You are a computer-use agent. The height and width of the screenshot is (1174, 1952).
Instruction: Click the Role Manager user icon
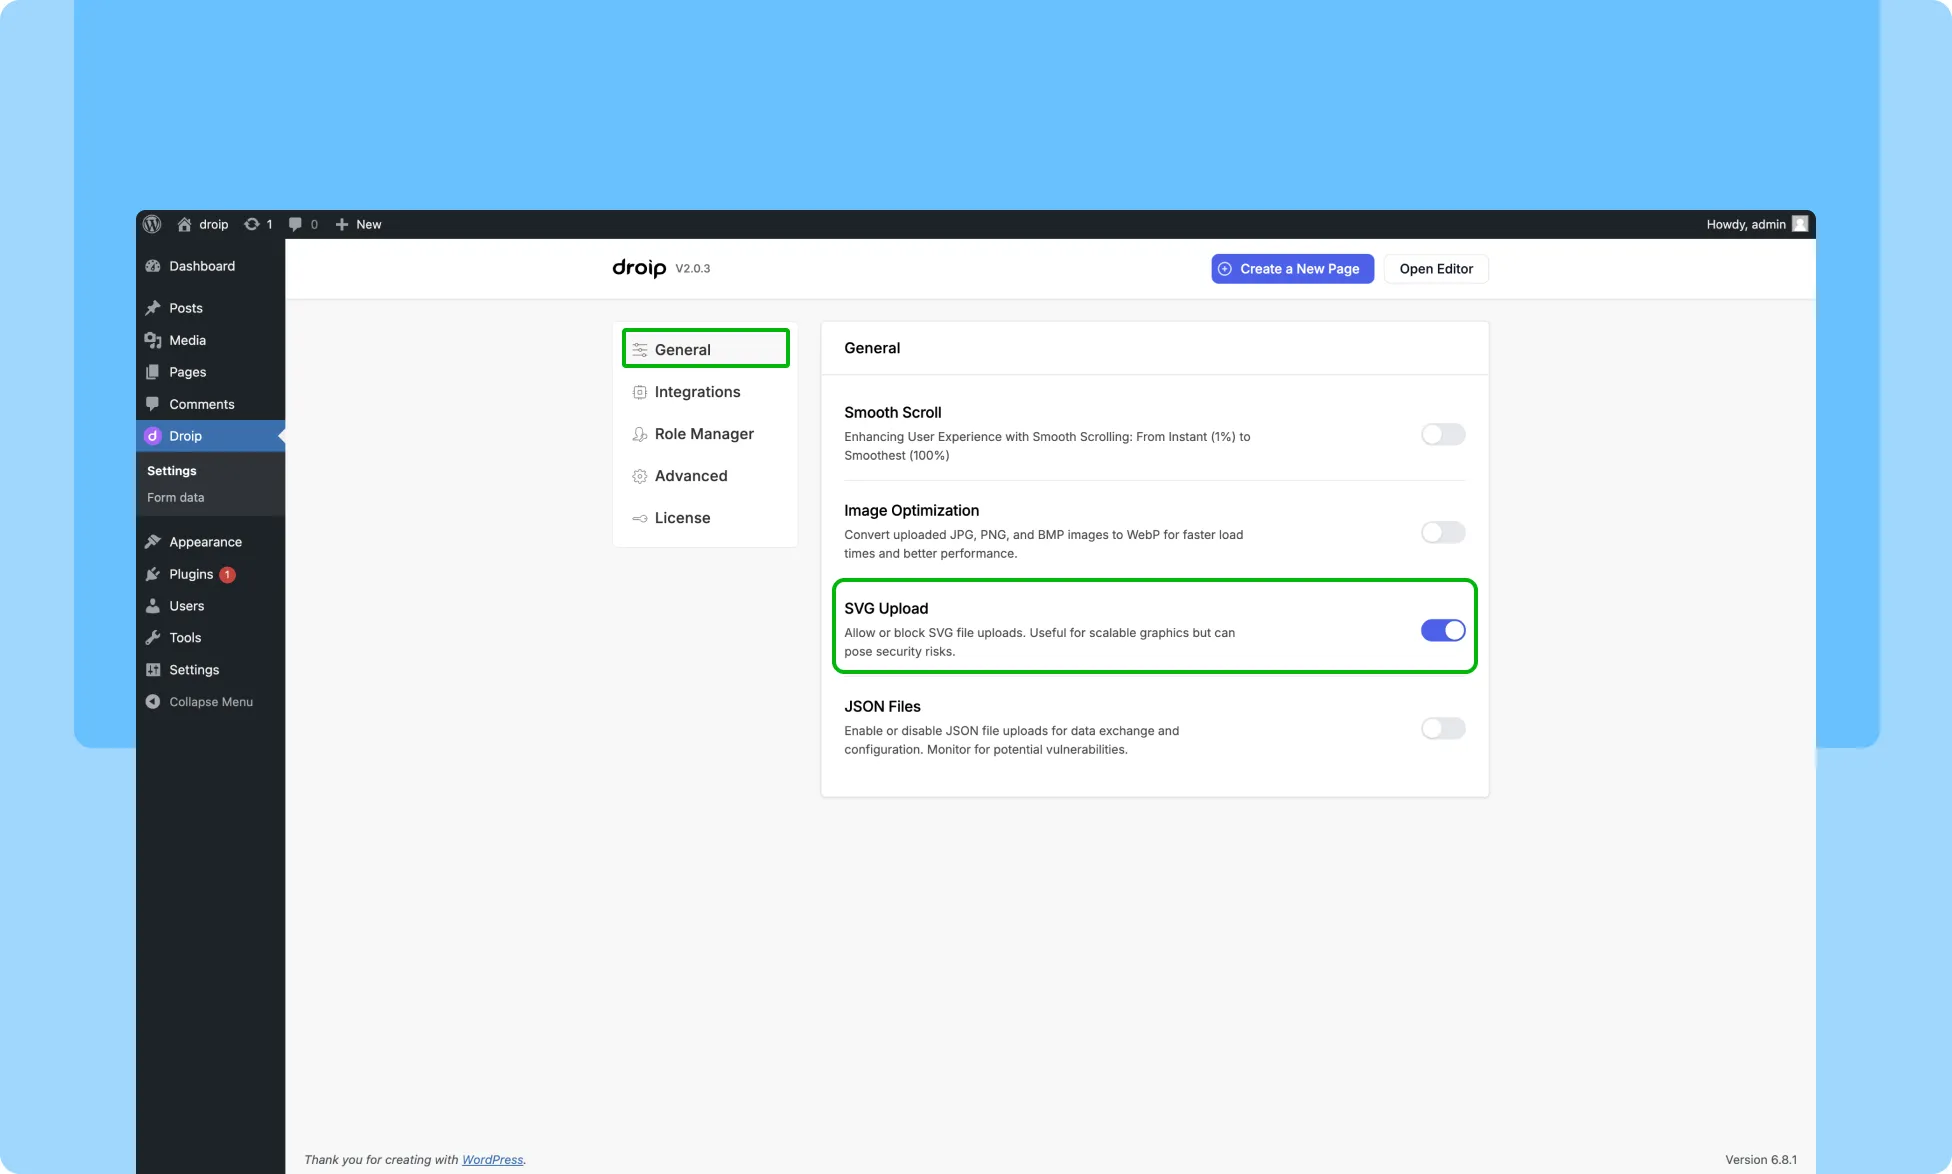point(640,434)
